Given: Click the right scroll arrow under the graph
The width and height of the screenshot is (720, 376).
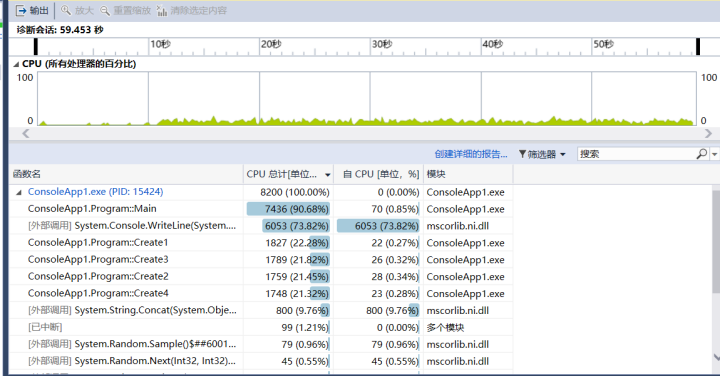Looking at the screenshot, I should pyautogui.click(x=708, y=134).
